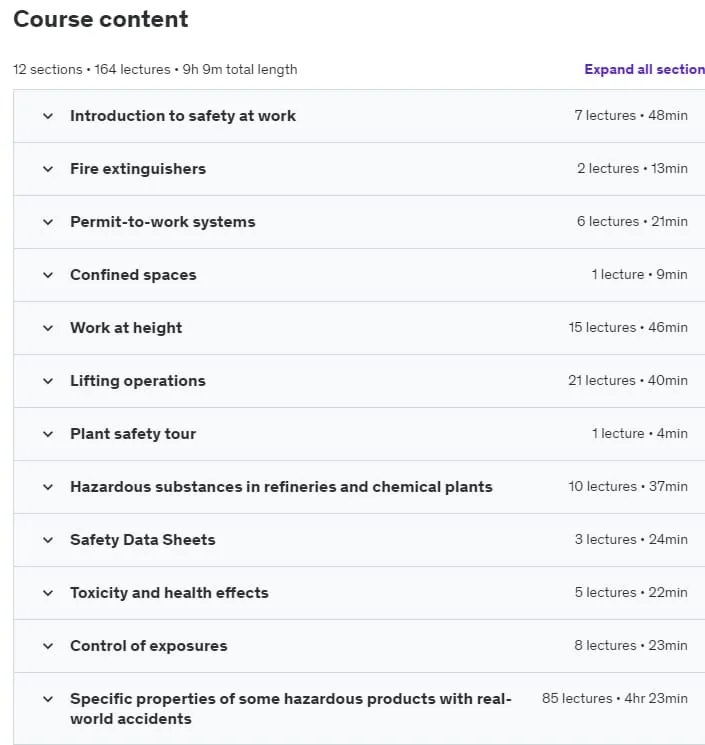This screenshot has height=745, width=705.
Task: Click the Safety Data Sheets chevron
Action: click(48, 540)
